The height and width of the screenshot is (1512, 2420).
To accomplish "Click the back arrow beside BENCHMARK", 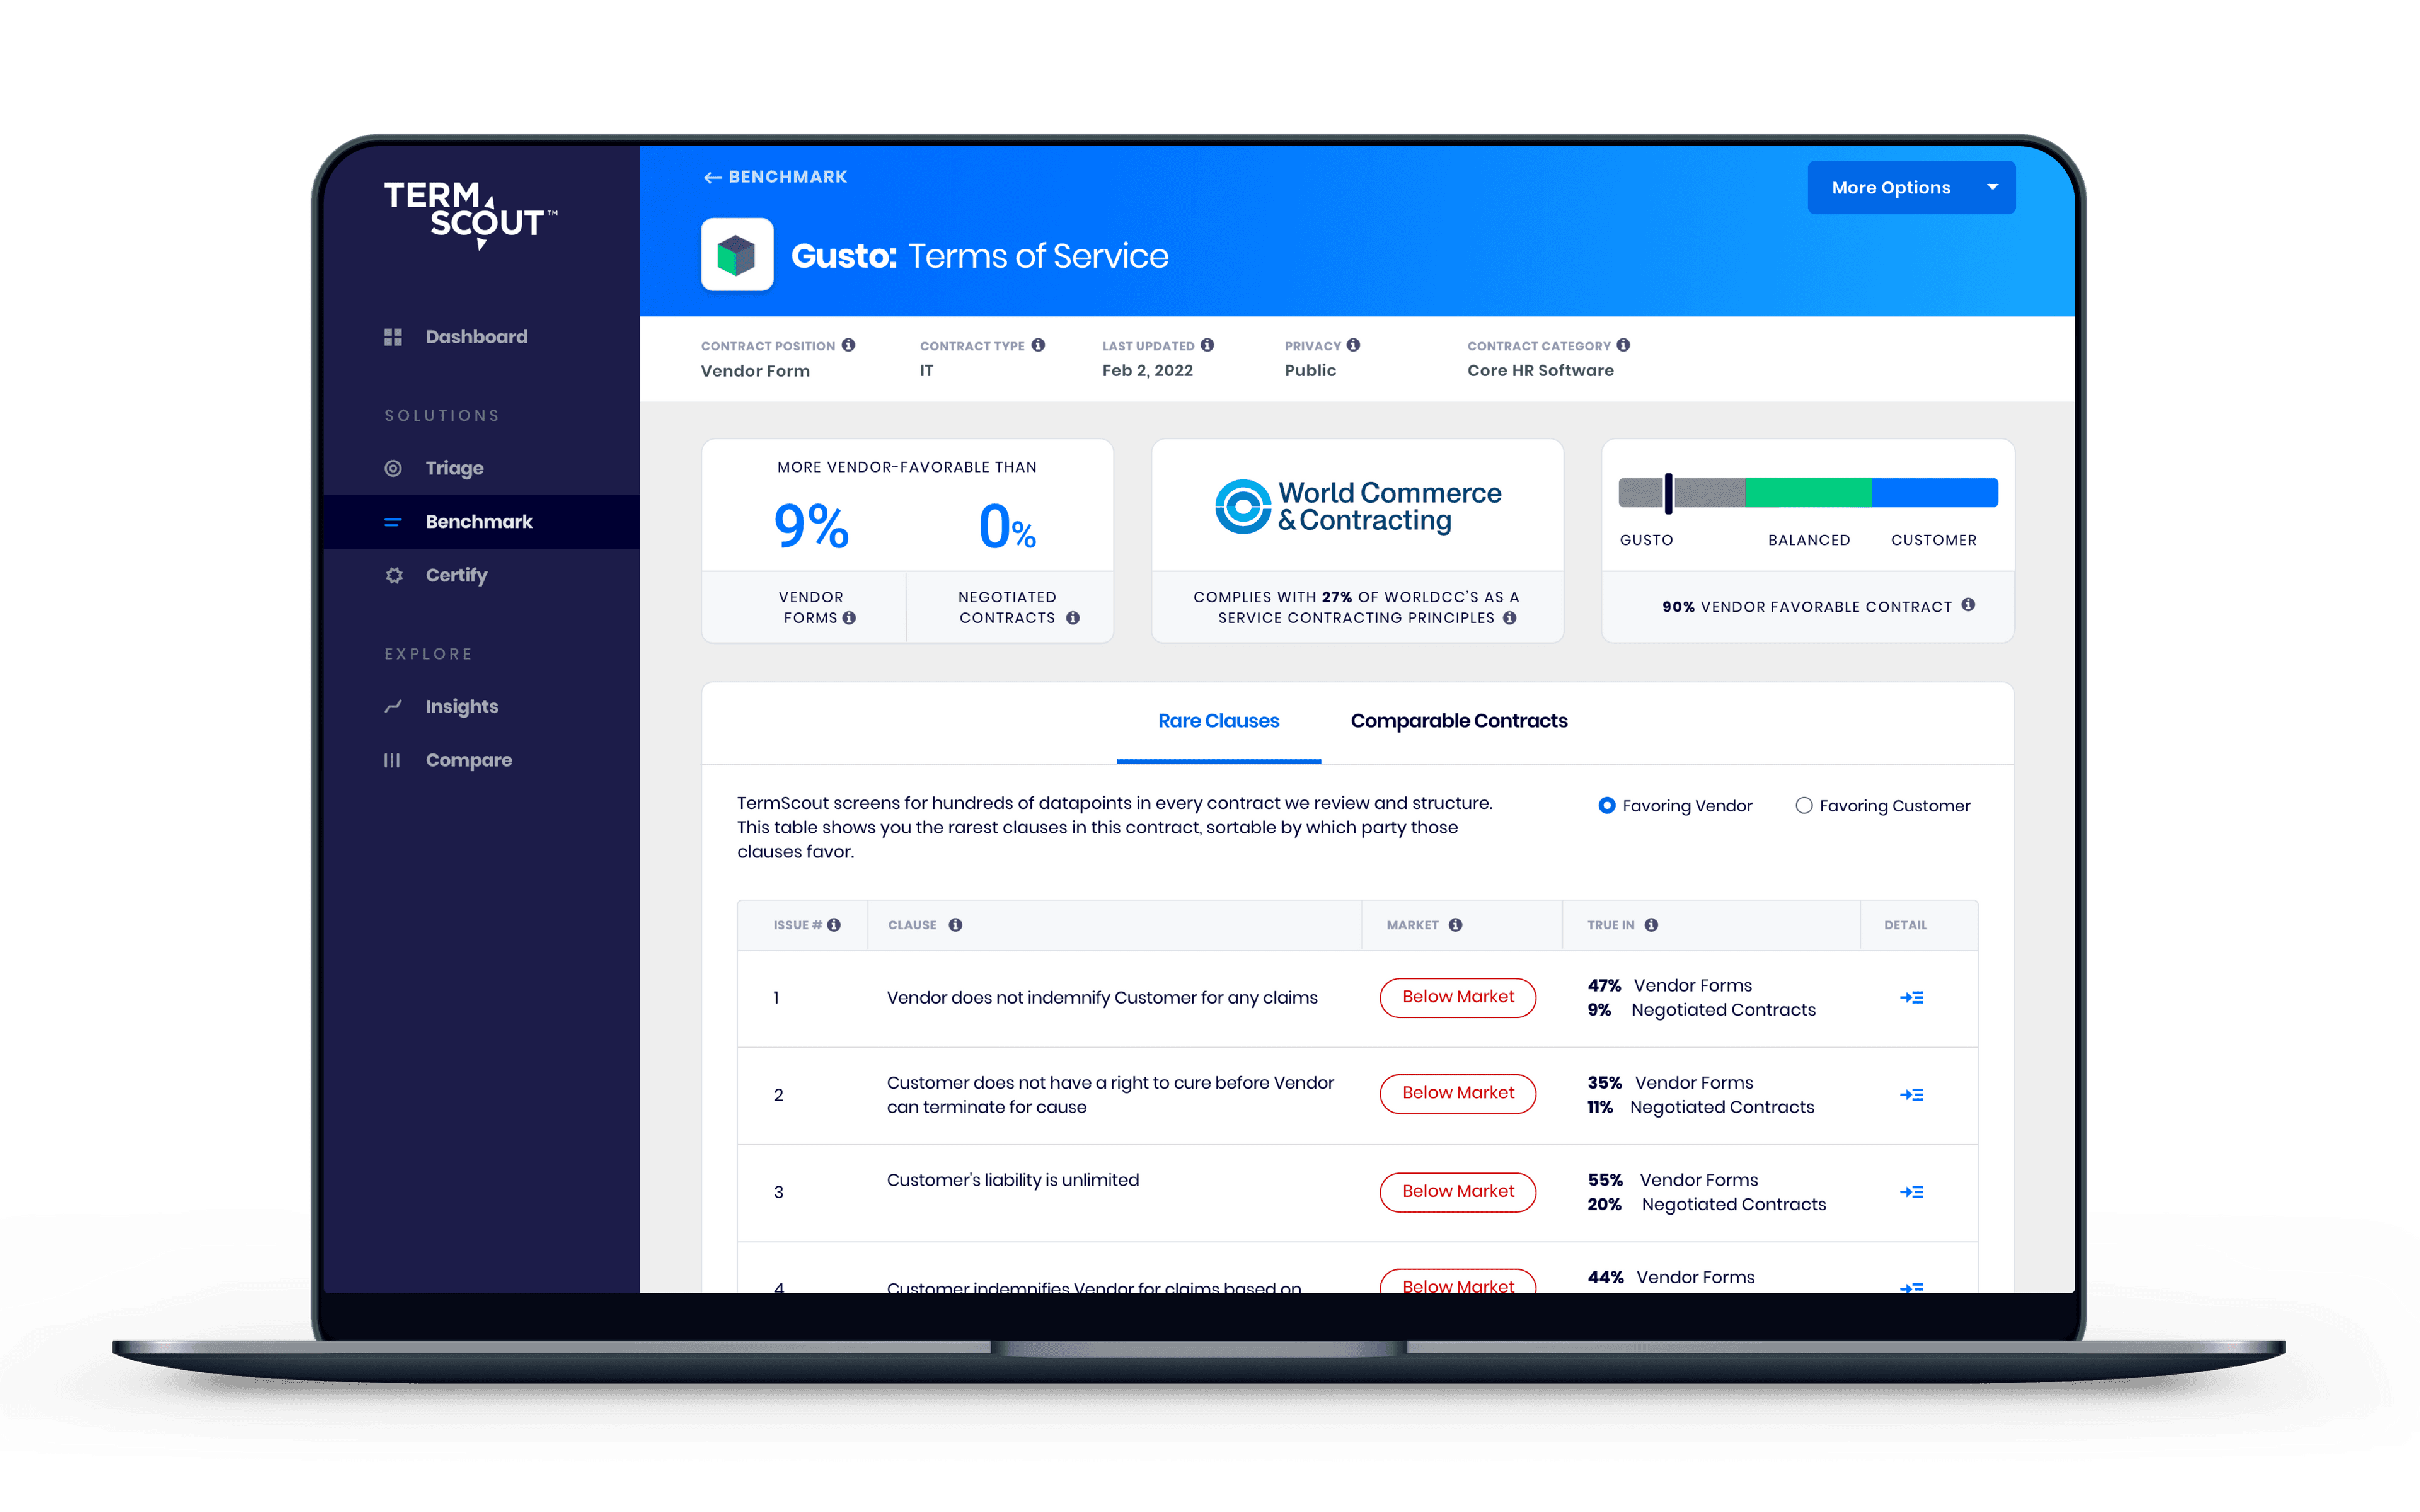I will 712,177.
